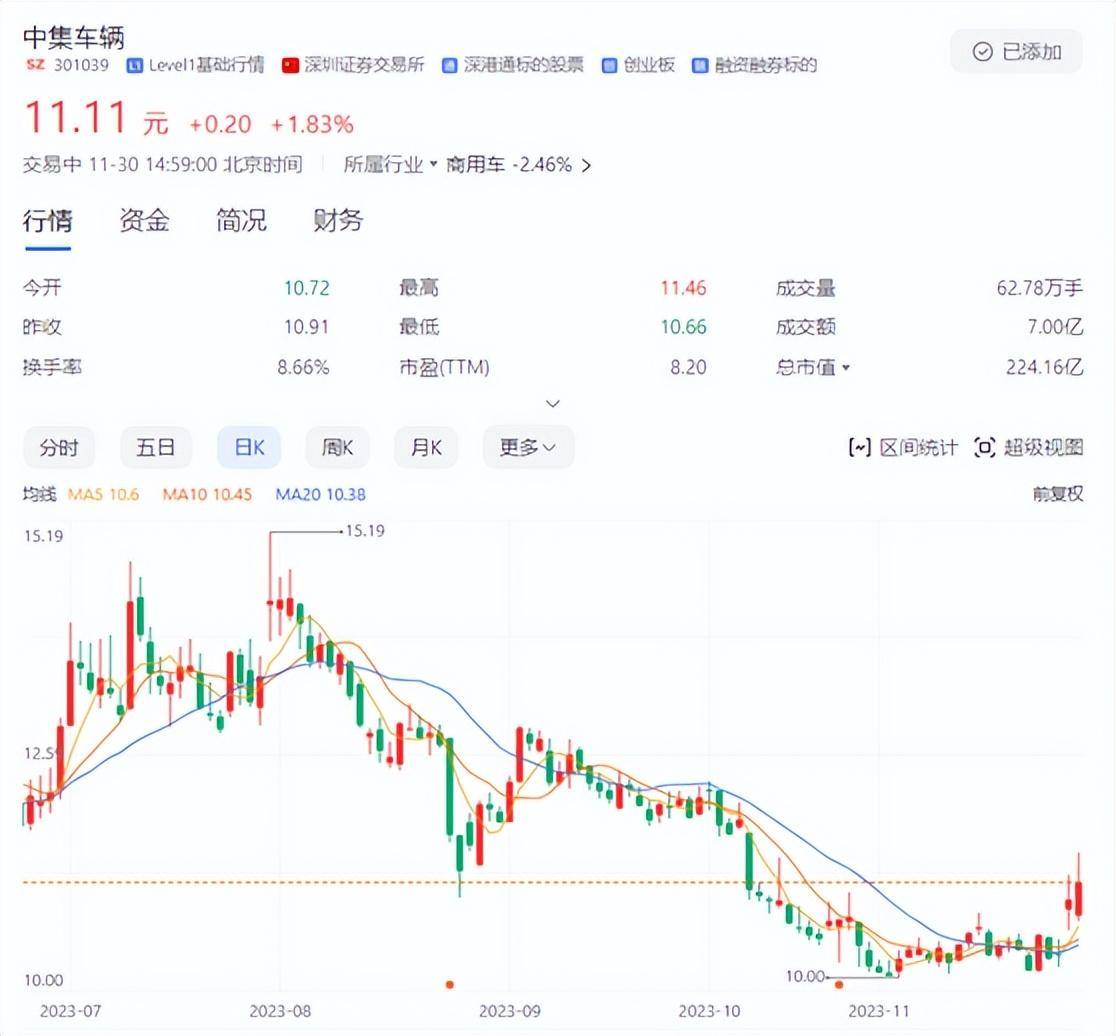Open the 总市值 dropdown
Viewport: 1116px width, 1036px height.
[x=813, y=367]
